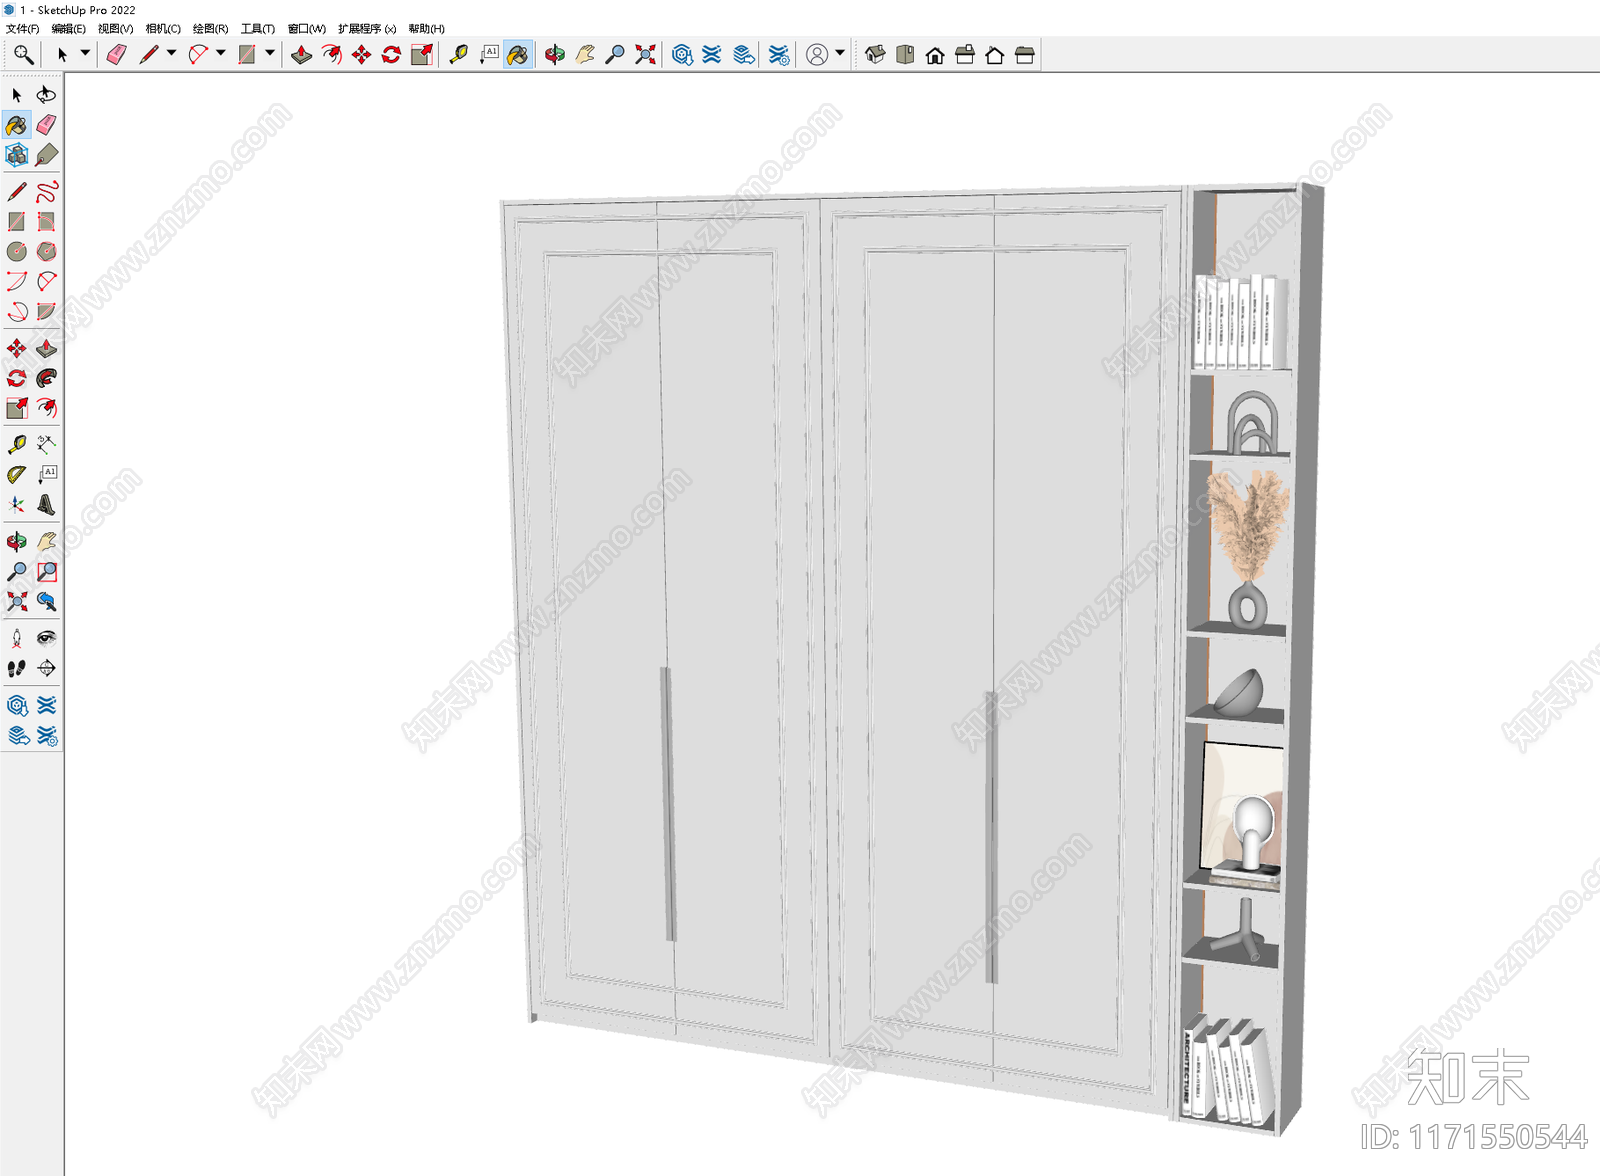Image resolution: width=1600 pixels, height=1176 pixels.
Task: Expand the Arc tool dropdown arrow
Action: [221, 54]
